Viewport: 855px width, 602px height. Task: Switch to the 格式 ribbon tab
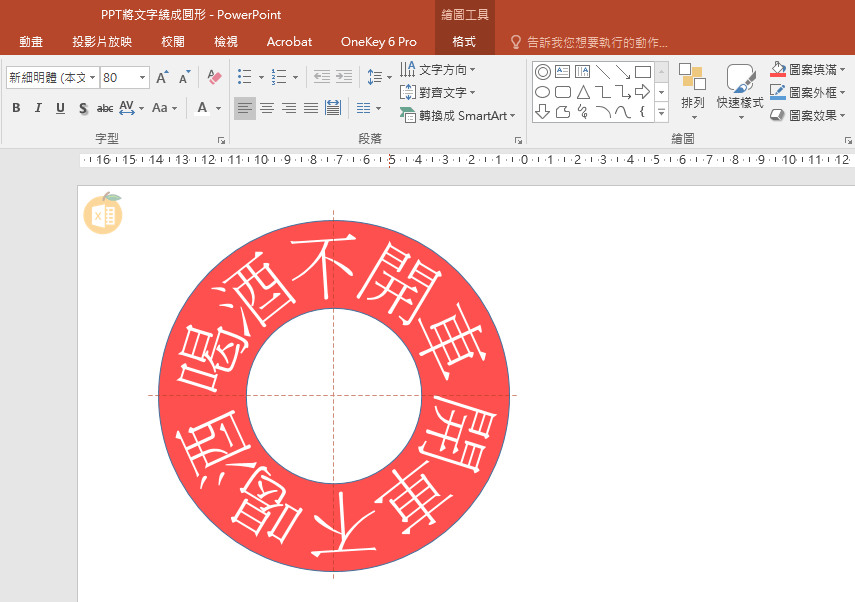[464, 42]
